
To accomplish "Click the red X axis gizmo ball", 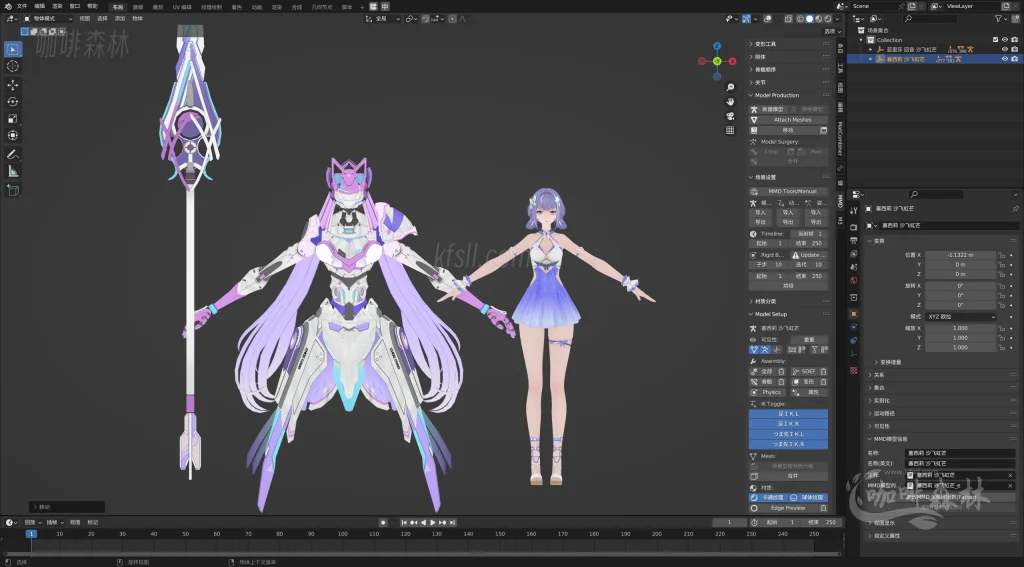I will [733, 61].
